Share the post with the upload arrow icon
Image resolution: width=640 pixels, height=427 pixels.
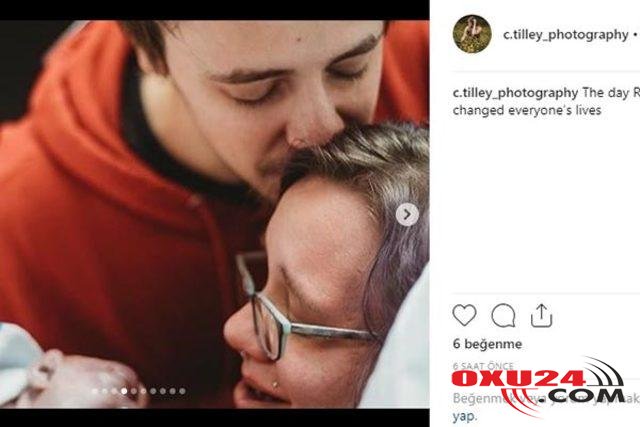click(x=541, y=316)
